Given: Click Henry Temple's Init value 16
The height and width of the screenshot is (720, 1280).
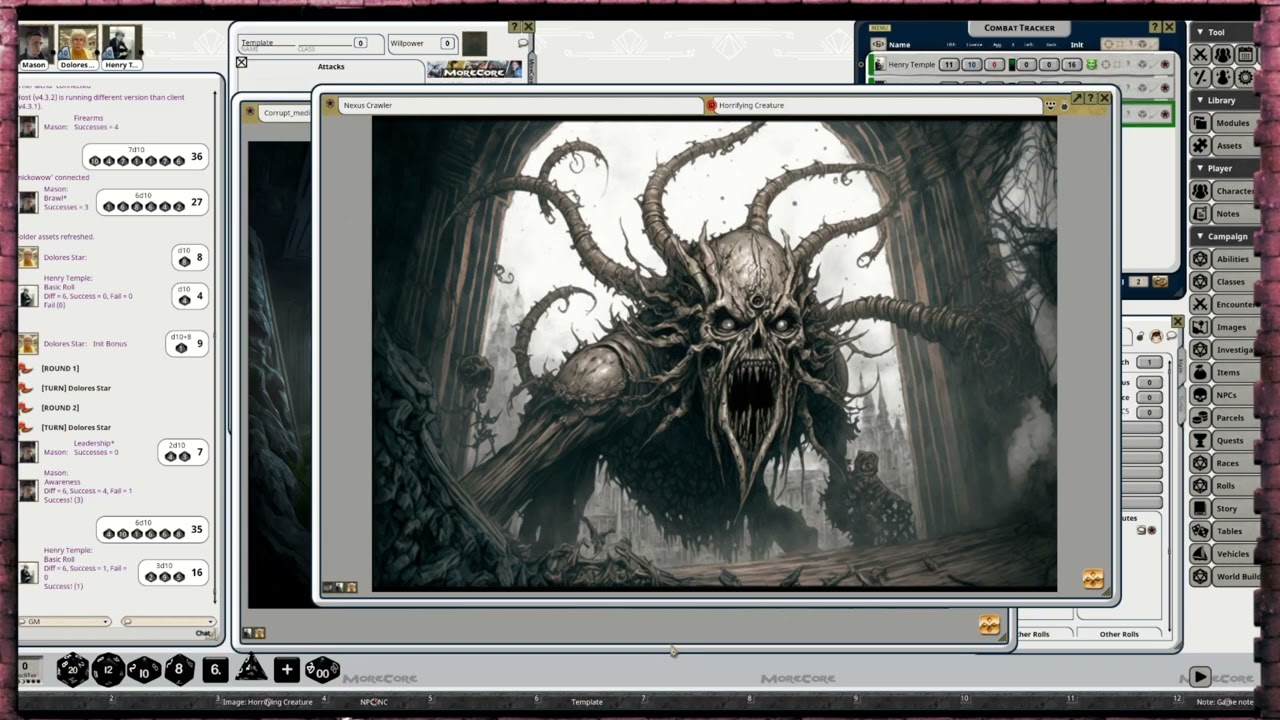Looking at the screenshot, I should click(x=1072, y=64).
